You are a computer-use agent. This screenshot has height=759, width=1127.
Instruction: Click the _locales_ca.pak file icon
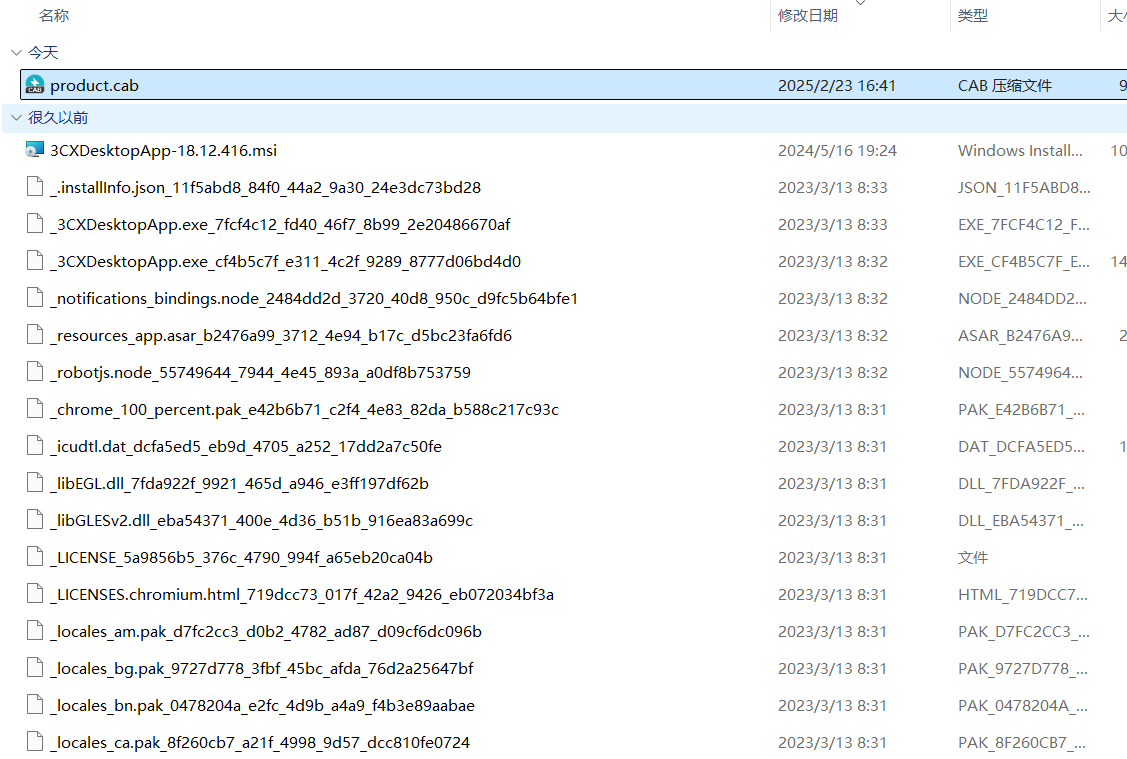point(34,742)
